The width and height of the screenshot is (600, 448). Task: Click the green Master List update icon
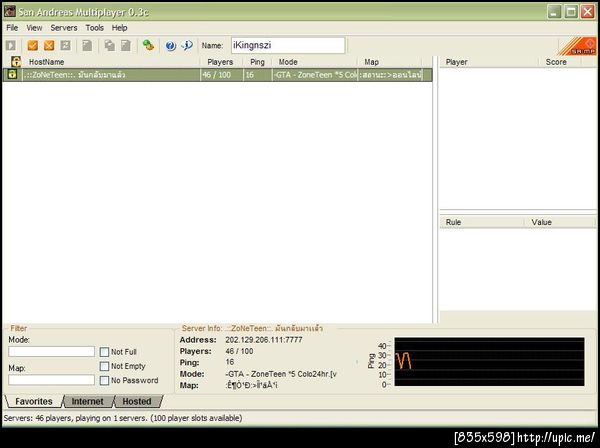[148, 46]
